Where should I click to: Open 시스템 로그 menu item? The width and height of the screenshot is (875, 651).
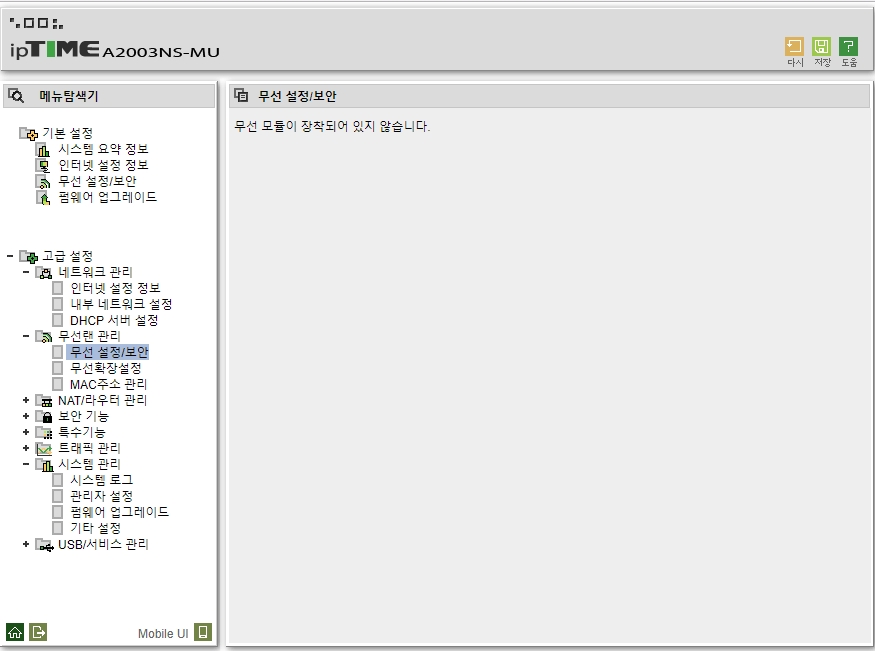[101, 480]
